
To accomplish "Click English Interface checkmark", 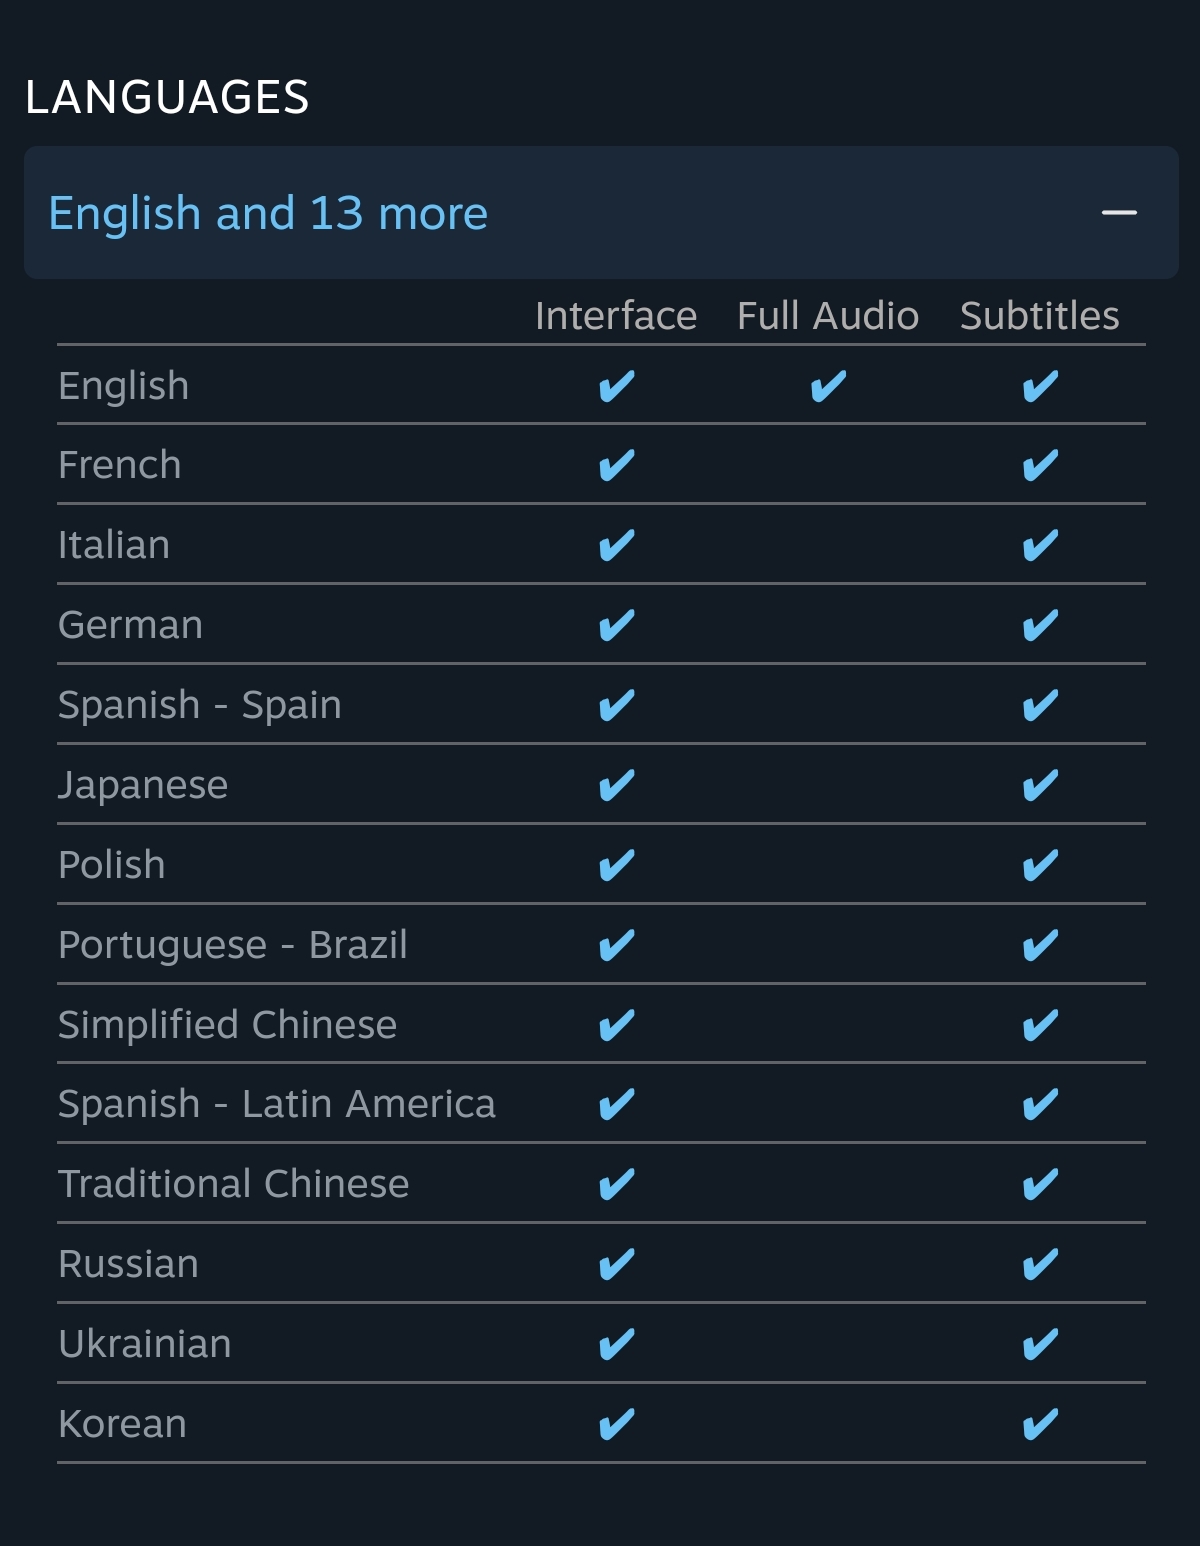I will click(616, 386).
